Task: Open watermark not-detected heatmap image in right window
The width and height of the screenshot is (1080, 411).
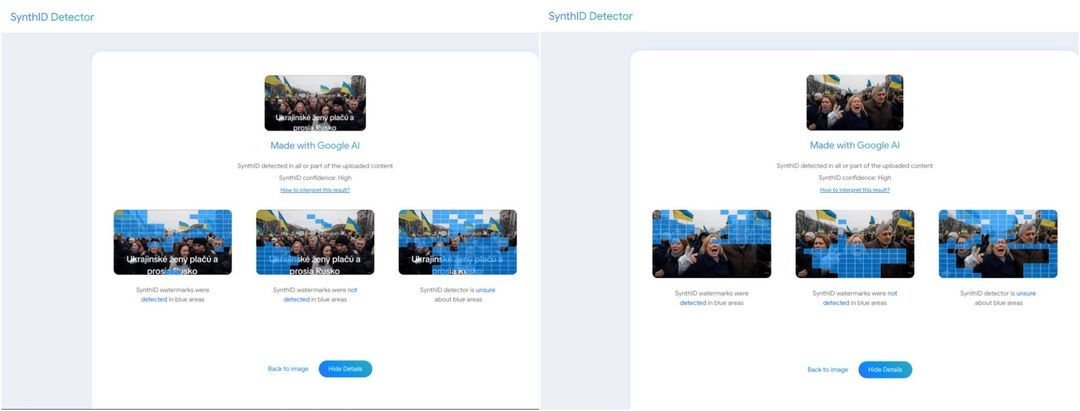Action: (855, 244)
